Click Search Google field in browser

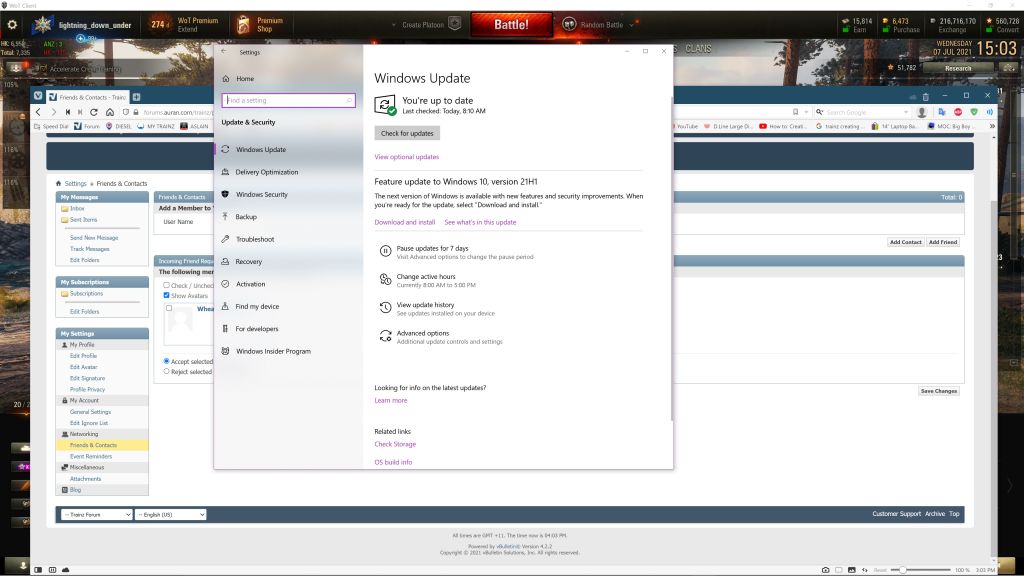865,112
